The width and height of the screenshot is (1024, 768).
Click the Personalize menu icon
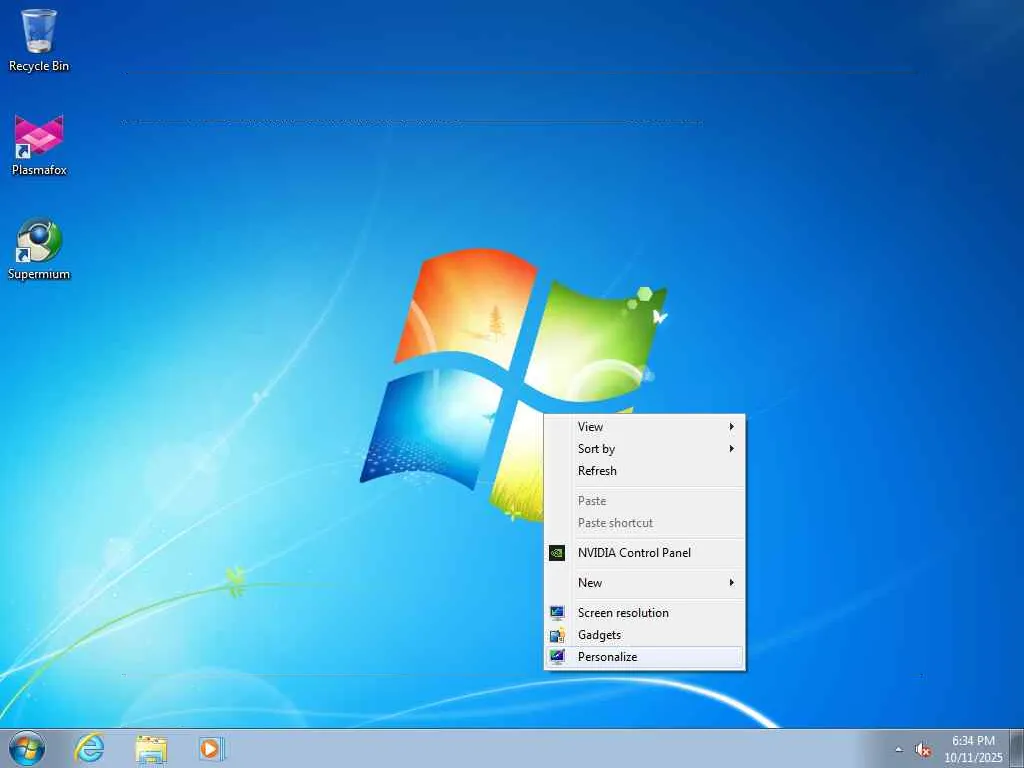[557, 656]
